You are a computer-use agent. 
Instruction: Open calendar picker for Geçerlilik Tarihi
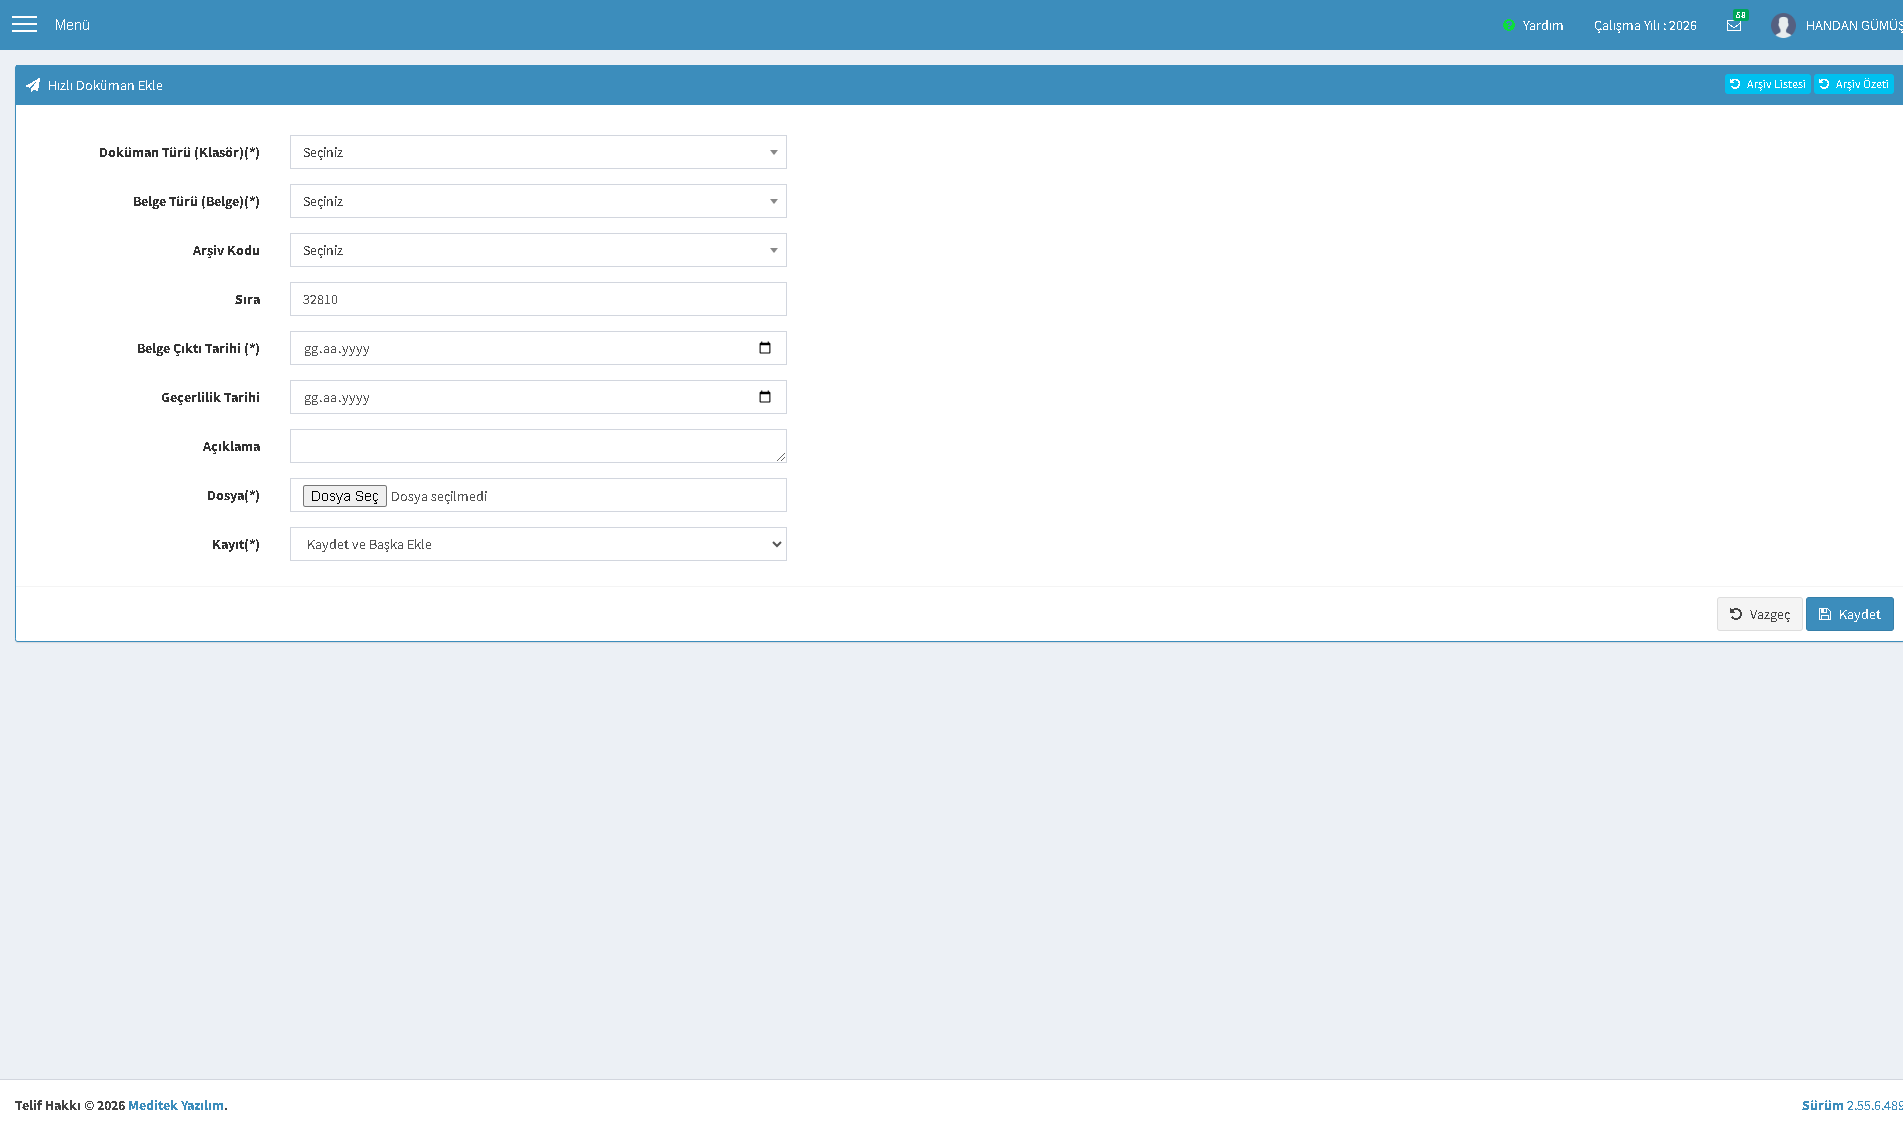click(x=765, y=397)
